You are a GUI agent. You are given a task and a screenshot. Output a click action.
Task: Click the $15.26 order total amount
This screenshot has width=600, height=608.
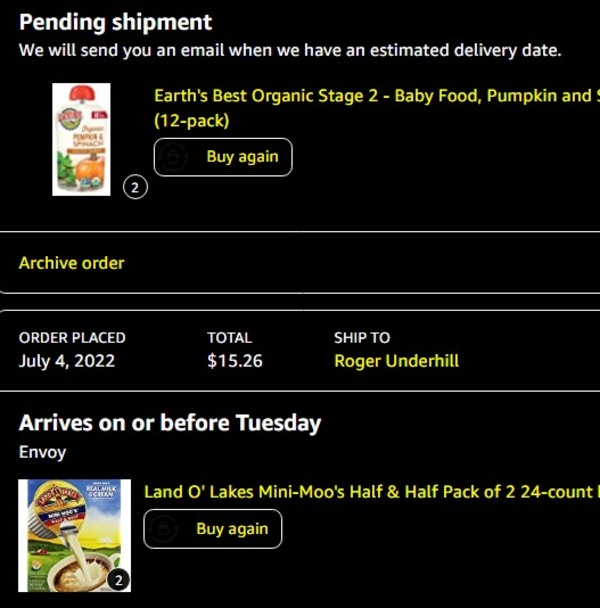235,361
